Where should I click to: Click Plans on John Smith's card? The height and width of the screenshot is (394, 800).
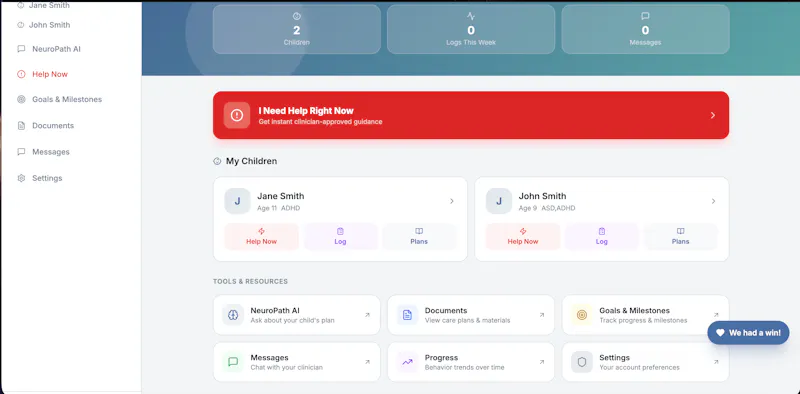681,236
